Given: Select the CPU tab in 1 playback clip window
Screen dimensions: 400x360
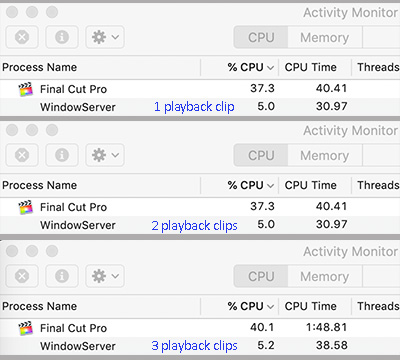Looking at the screenshot, I should click(x=261, y=37).
